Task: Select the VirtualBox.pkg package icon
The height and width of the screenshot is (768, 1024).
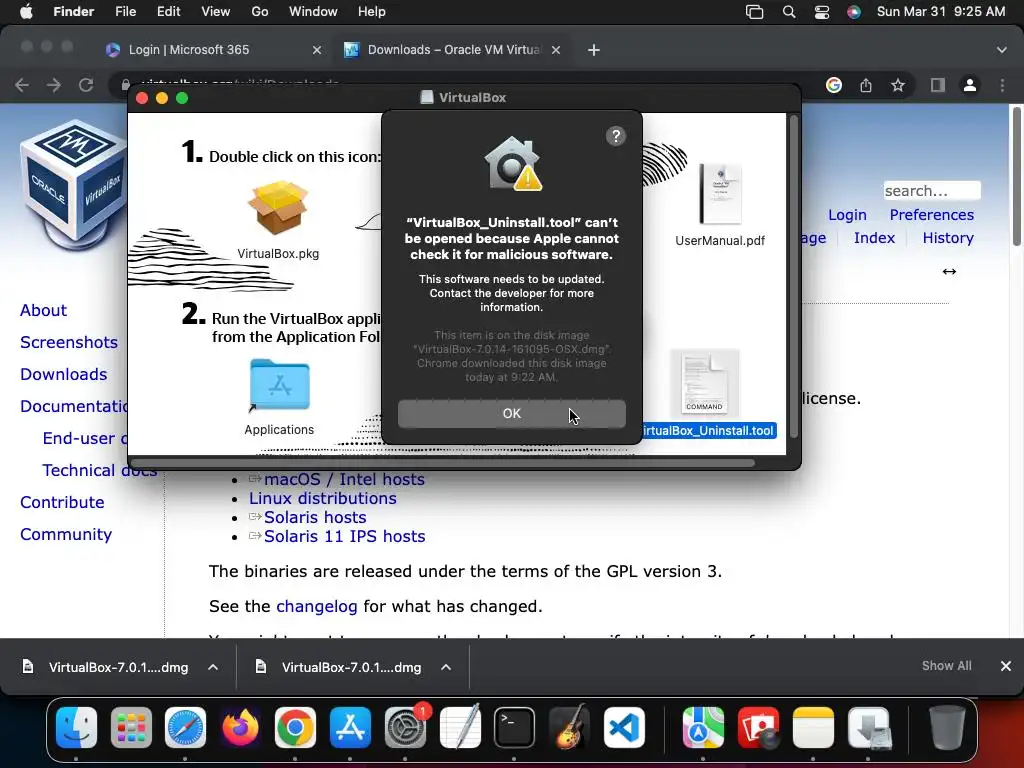Action: point(278,208)
